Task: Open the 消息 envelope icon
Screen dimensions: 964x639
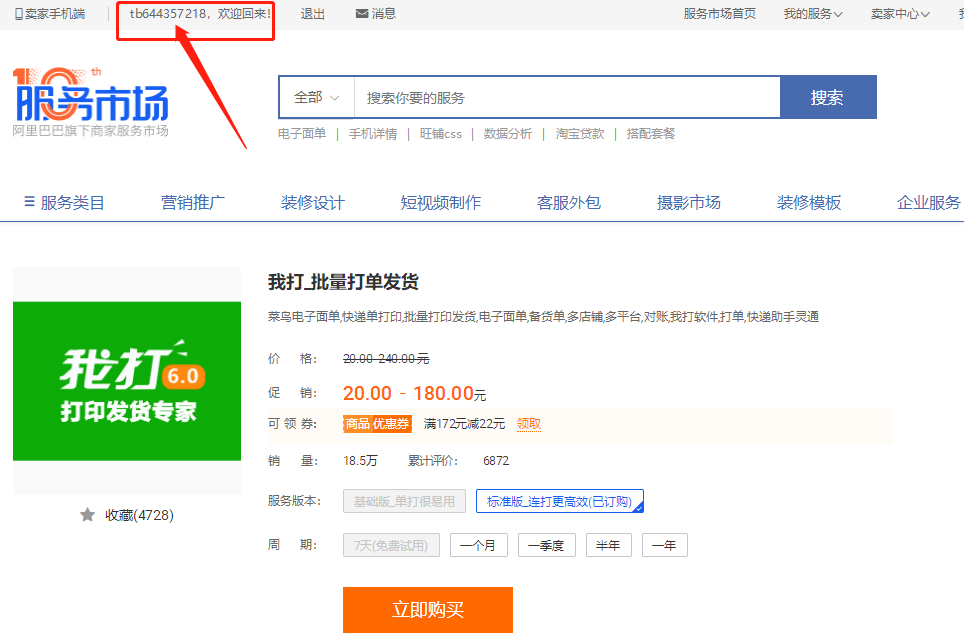Action: coord(361,13)
